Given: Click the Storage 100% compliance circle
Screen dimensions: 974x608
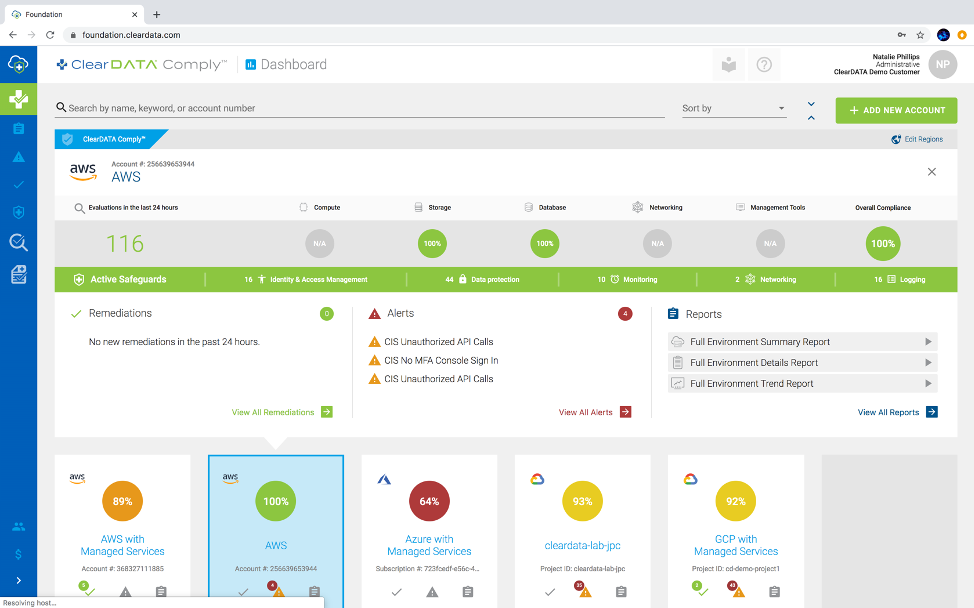Looking at the screenshot, I should click(x=432, y=243).
